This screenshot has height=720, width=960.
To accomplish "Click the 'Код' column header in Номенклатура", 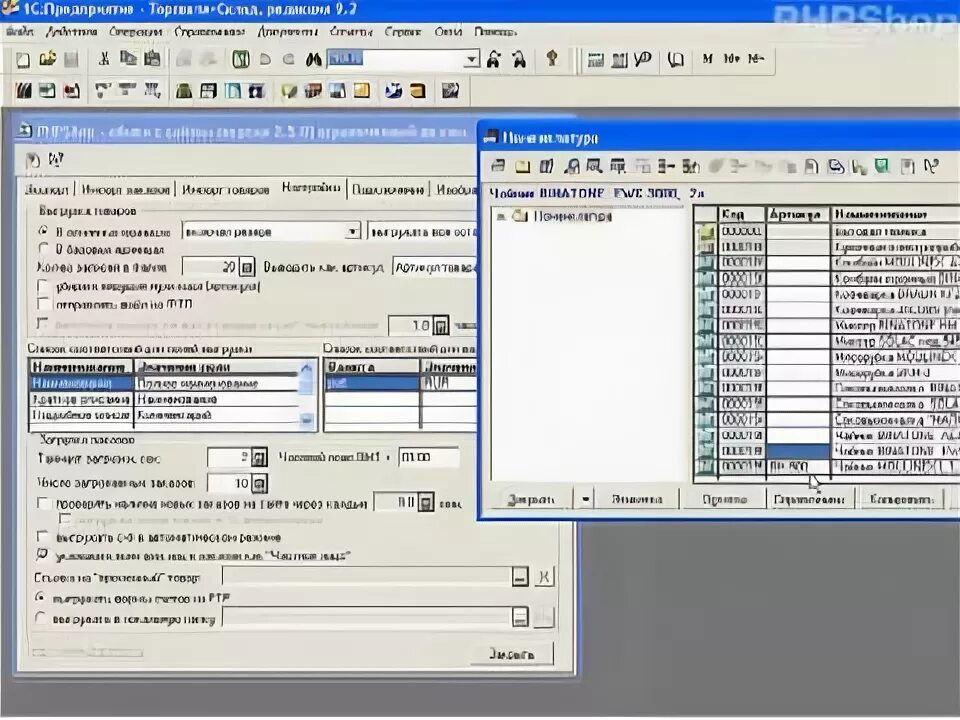I will 741,214.
